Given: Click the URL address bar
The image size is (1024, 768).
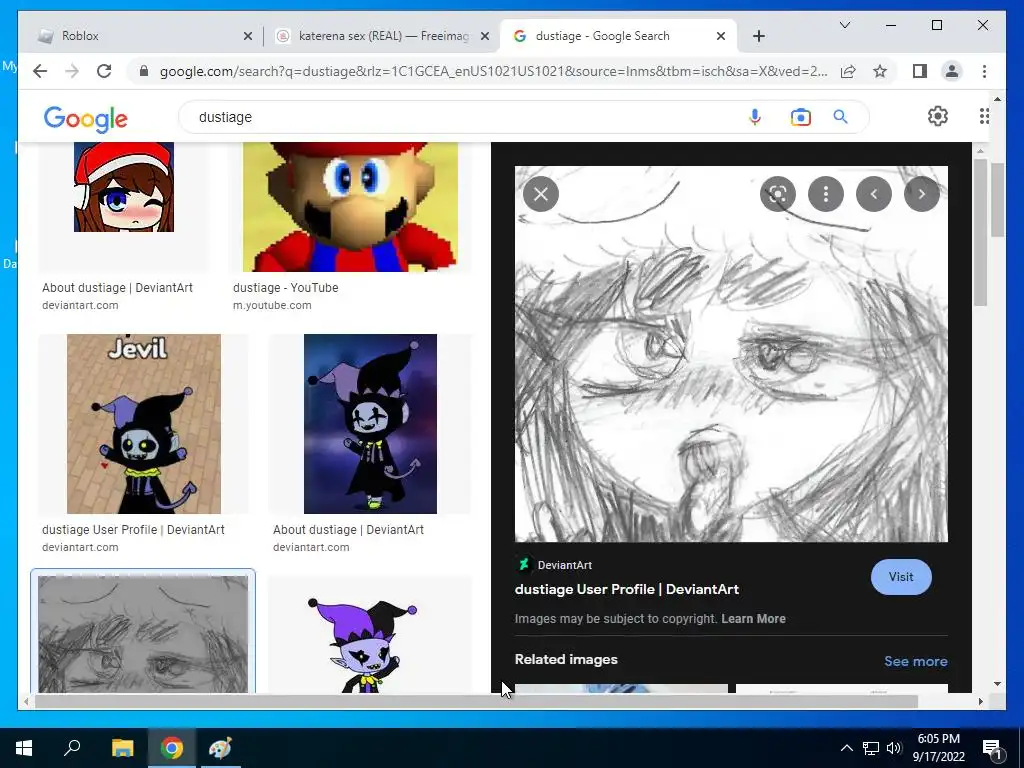Looking at the screenshot, I should point(493,71).
